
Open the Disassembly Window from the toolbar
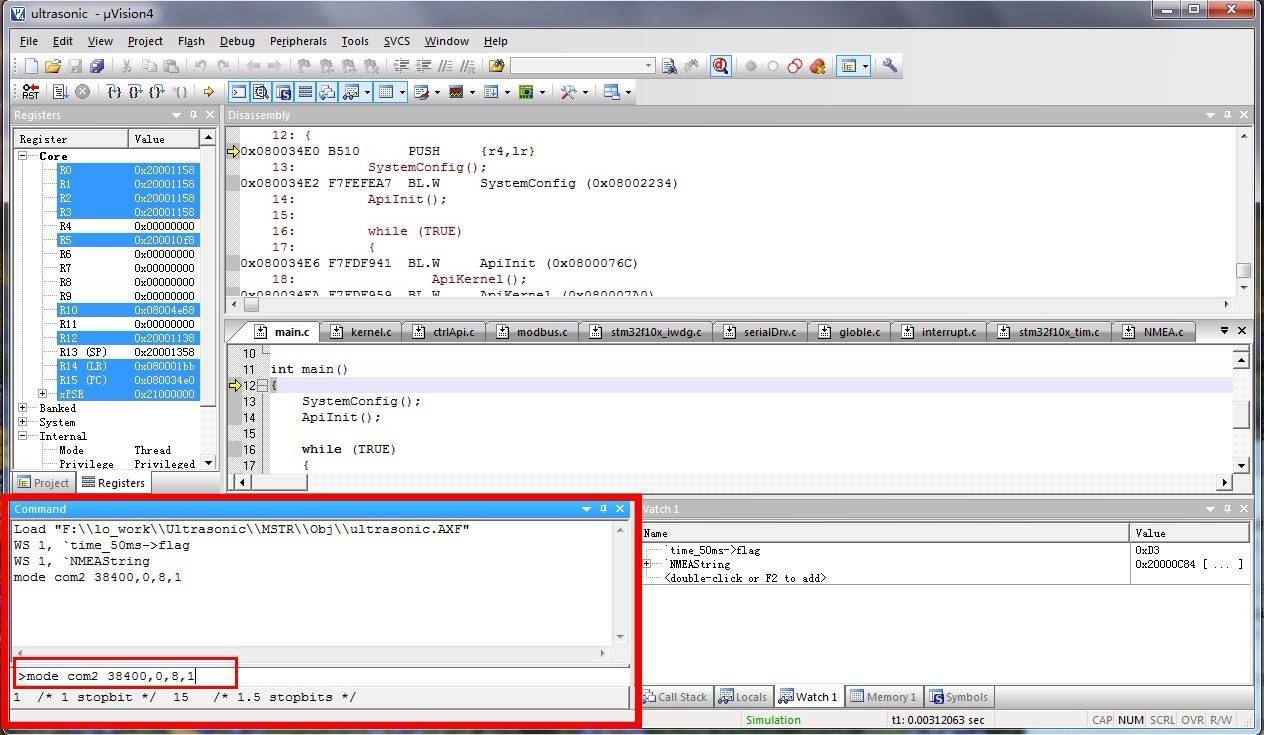click(261, 91)
